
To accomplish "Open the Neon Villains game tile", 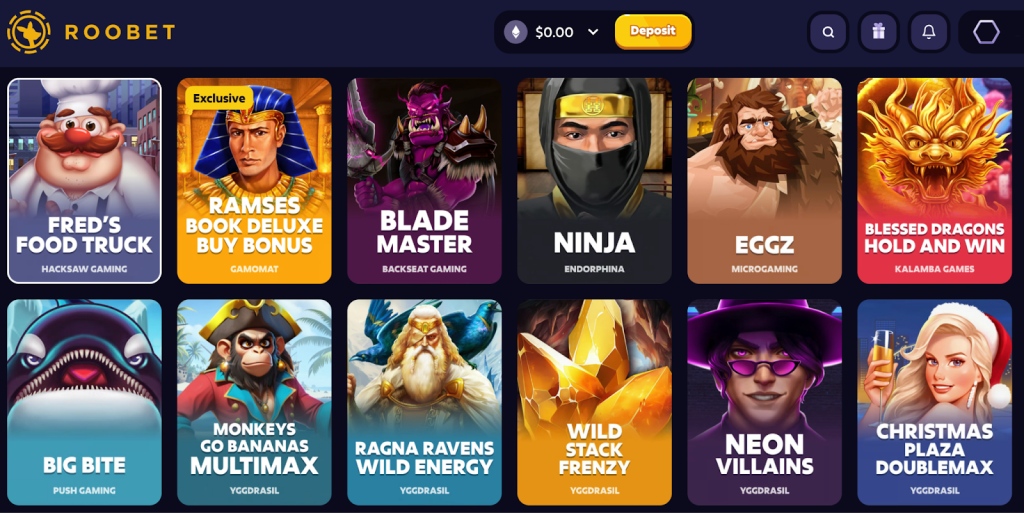I will pyautogui.click(x=765, y=402).
